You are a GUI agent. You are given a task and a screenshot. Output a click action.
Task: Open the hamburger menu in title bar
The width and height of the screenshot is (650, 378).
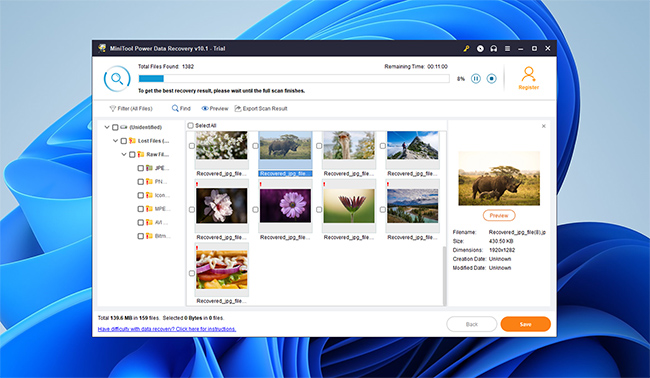(507, 48)
